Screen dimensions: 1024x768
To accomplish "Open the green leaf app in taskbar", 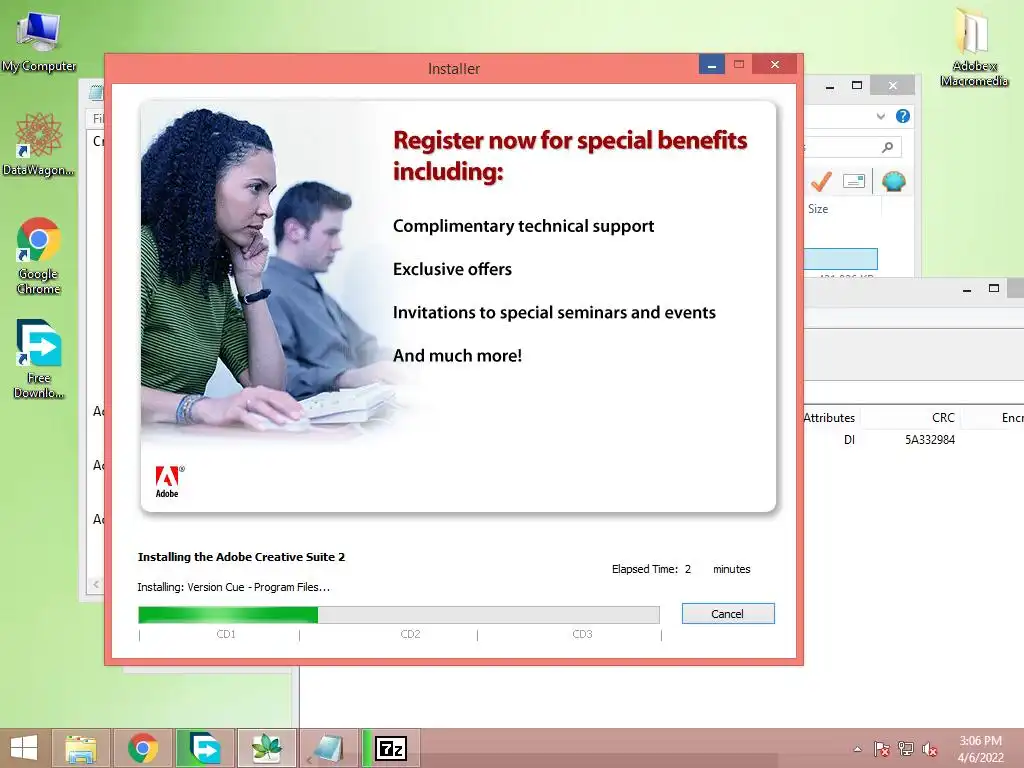I will (x=266, y=748).
